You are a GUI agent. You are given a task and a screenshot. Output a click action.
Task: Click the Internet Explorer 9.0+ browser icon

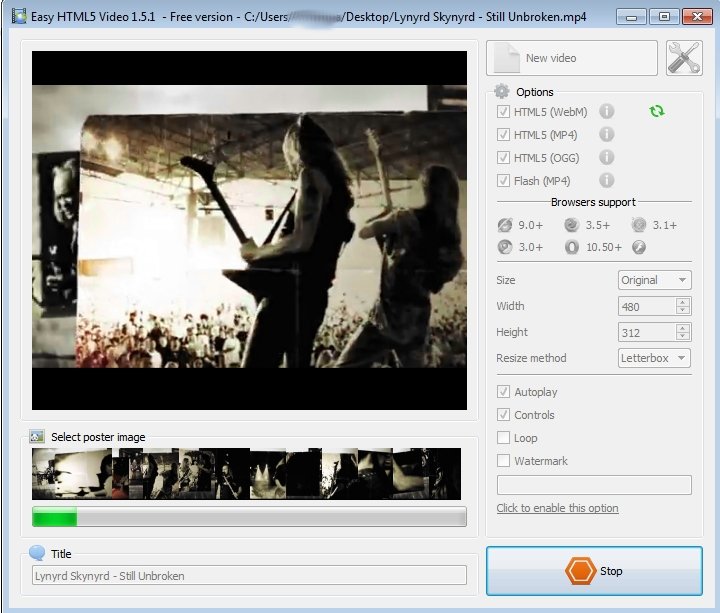tap(505, 225)
